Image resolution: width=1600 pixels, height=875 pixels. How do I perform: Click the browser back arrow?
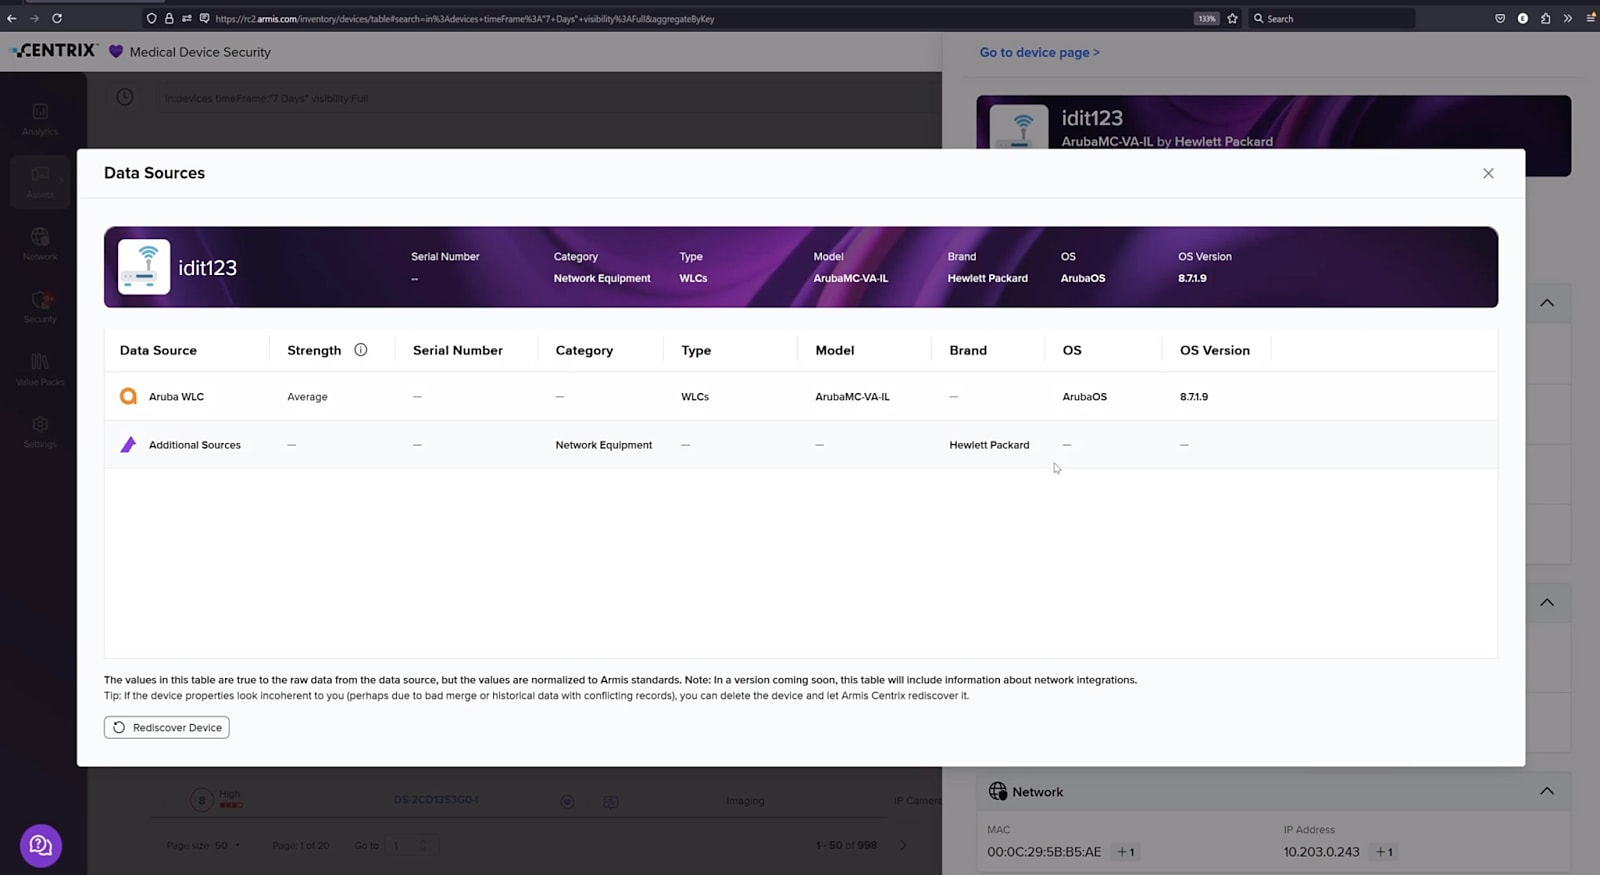click(12, 18)
